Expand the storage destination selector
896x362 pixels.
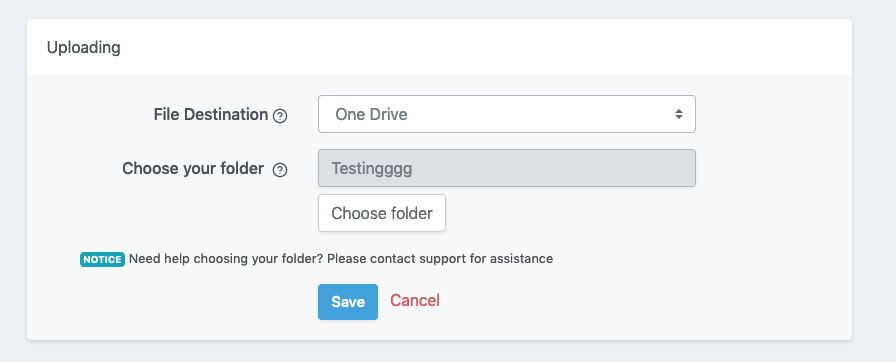pos(507,114)
